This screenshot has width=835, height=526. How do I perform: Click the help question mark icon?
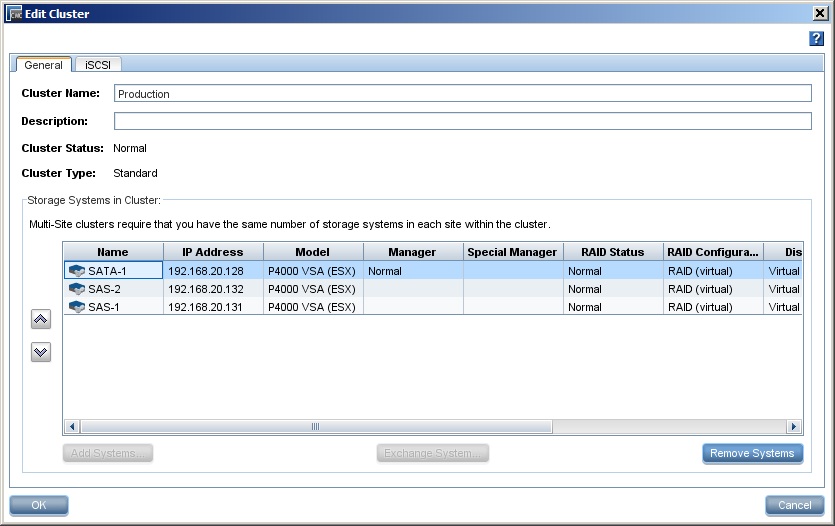[816, 38]
